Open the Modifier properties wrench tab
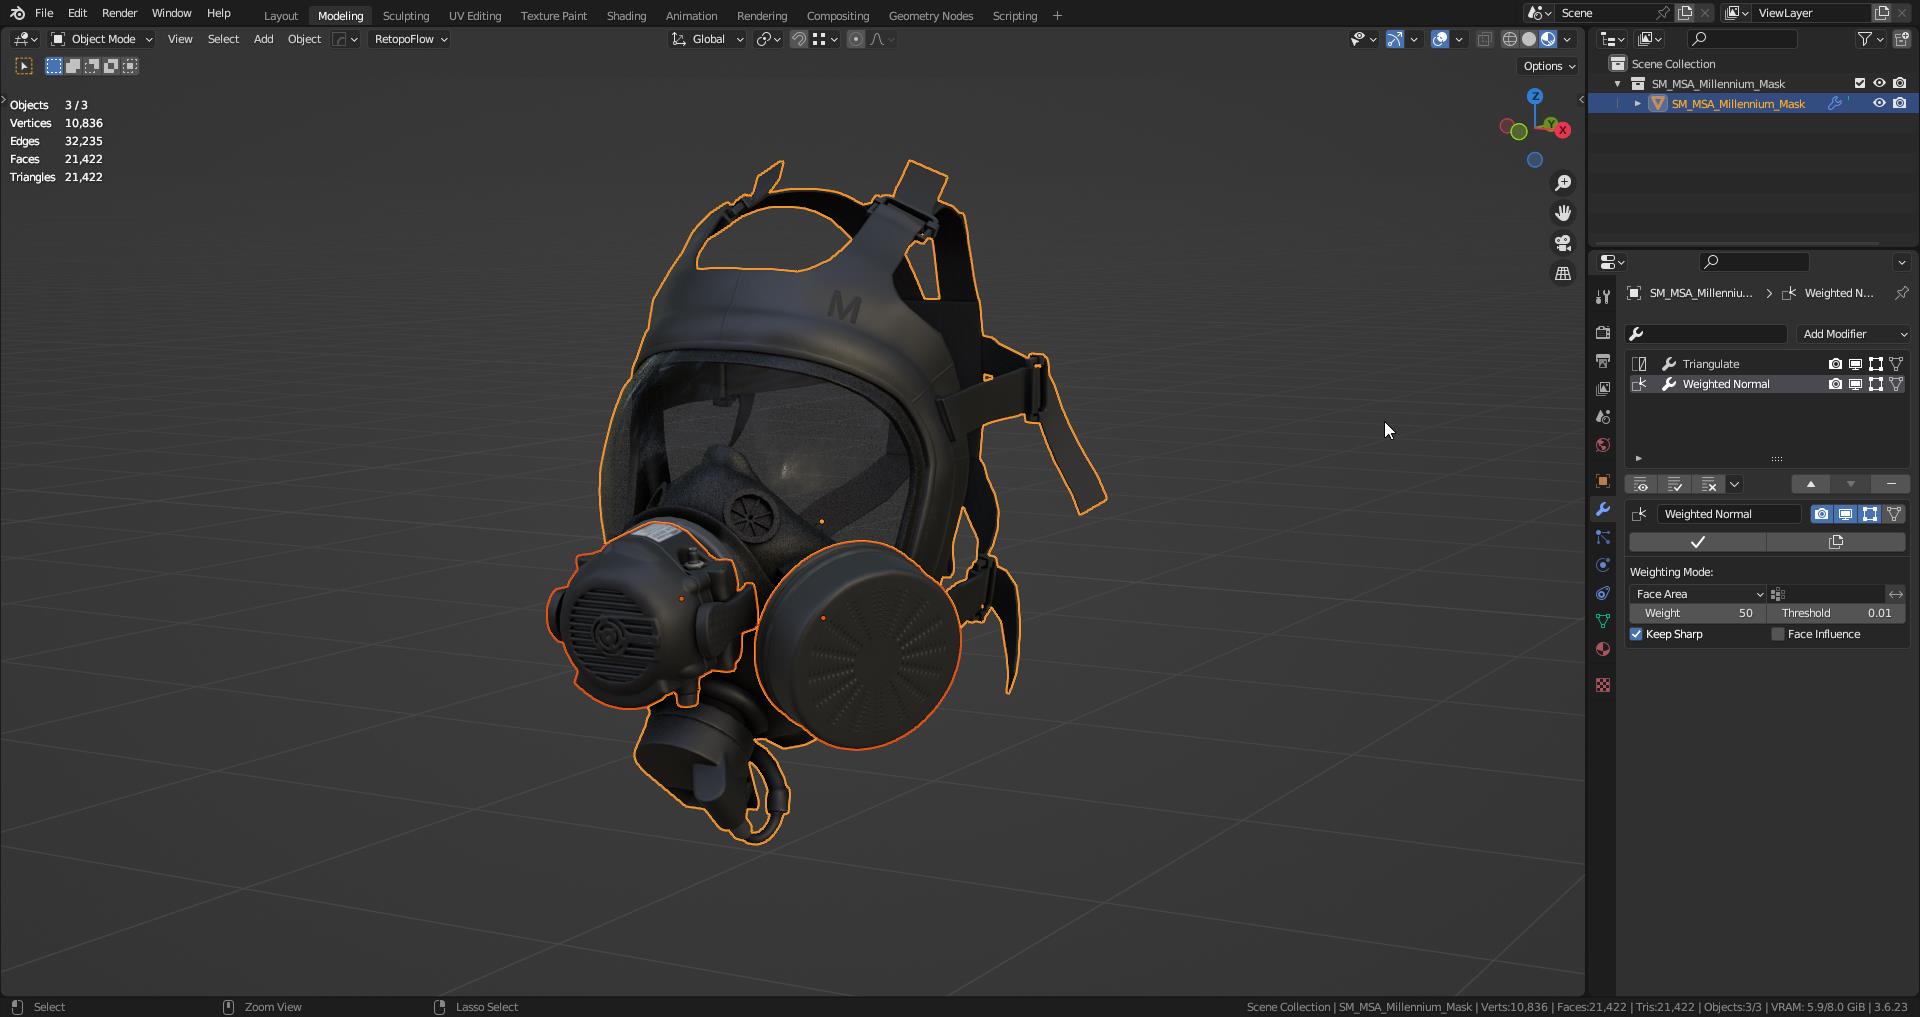Image resolution: width=1920 pixels, height=1017 pixels. 1603,509
